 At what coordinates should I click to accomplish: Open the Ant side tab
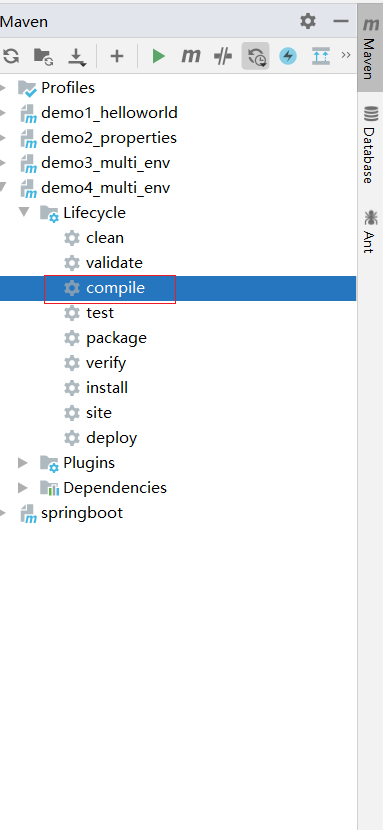[370, 232]
